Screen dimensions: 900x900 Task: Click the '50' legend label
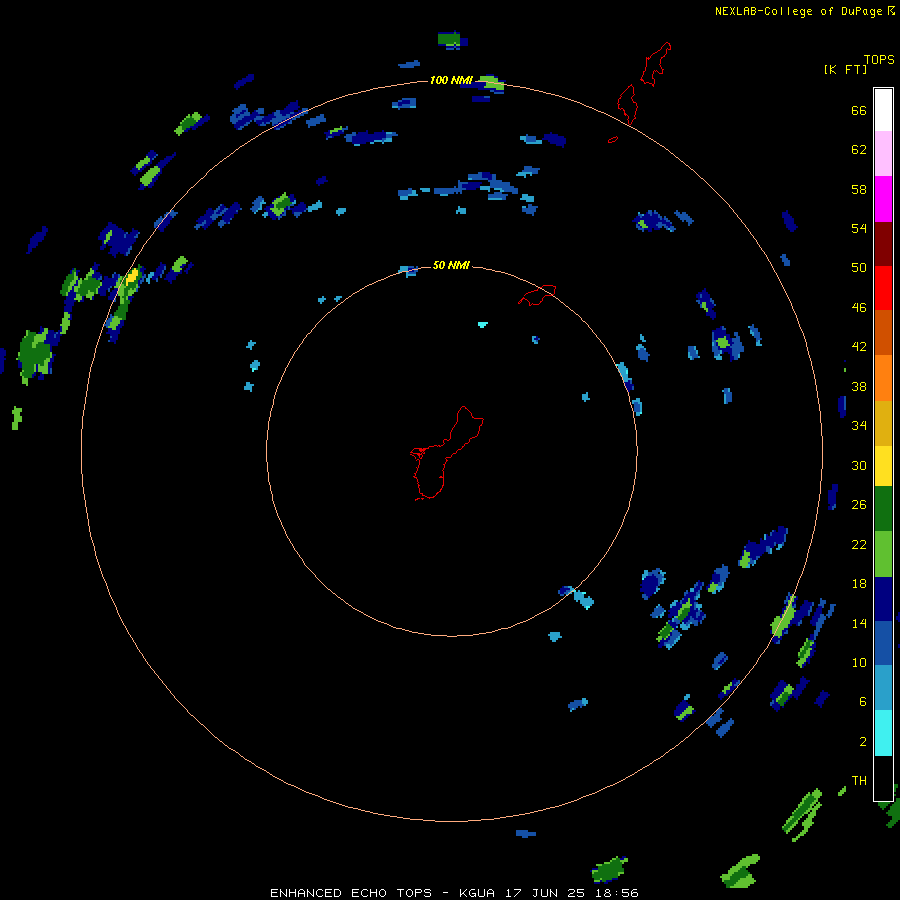(859, 268)
